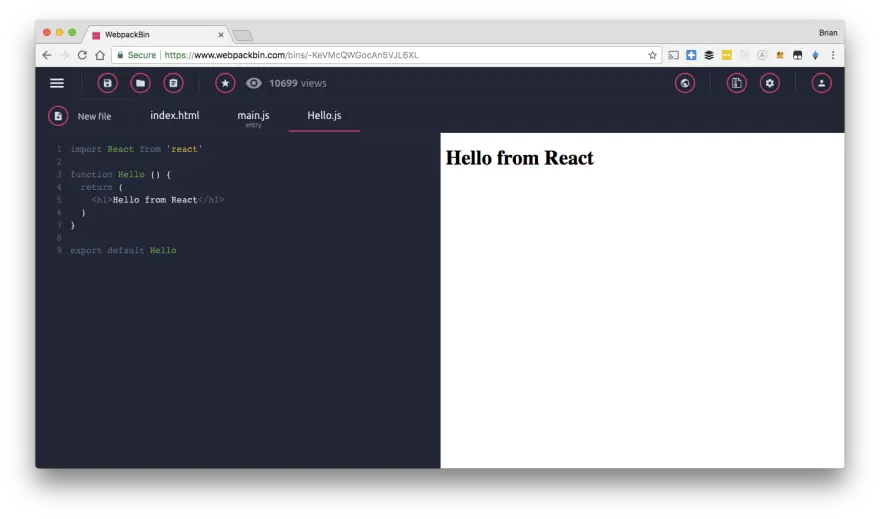The height and width of the screenshot is (519, 880).
Task: Go to browser home page
Action: 100,55
